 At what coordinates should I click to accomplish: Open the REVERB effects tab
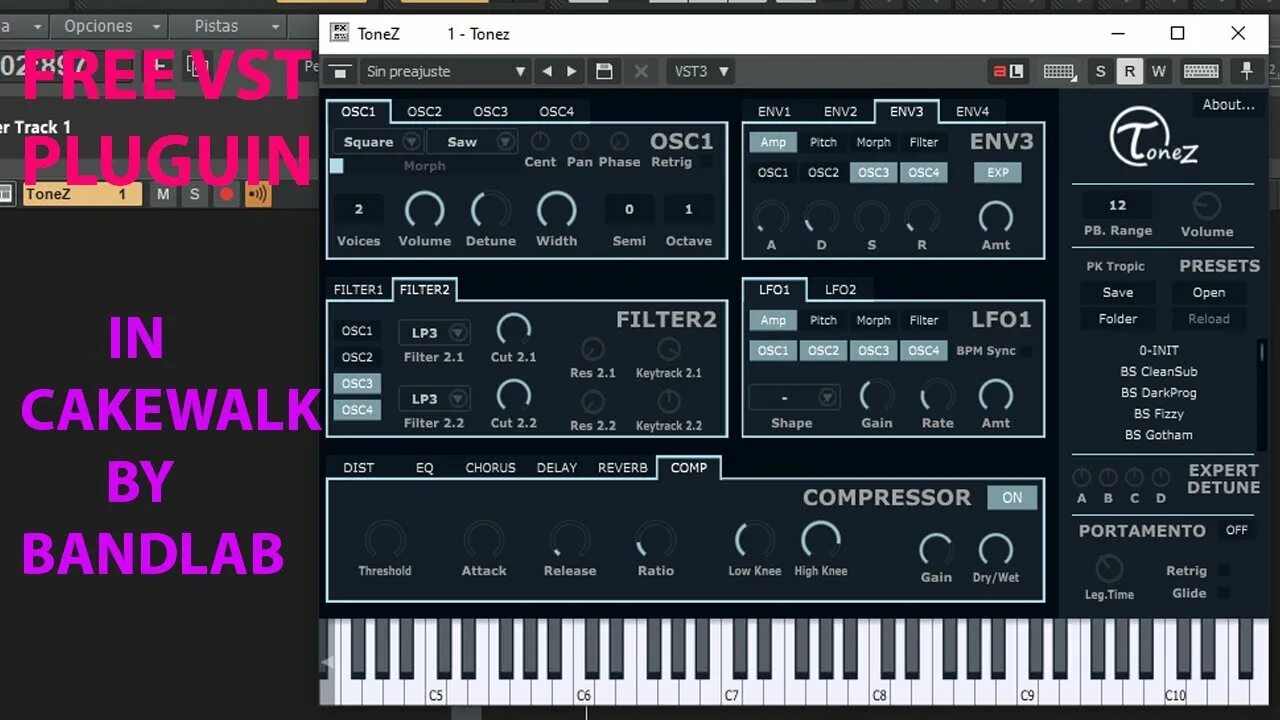[x=622, y=468]
